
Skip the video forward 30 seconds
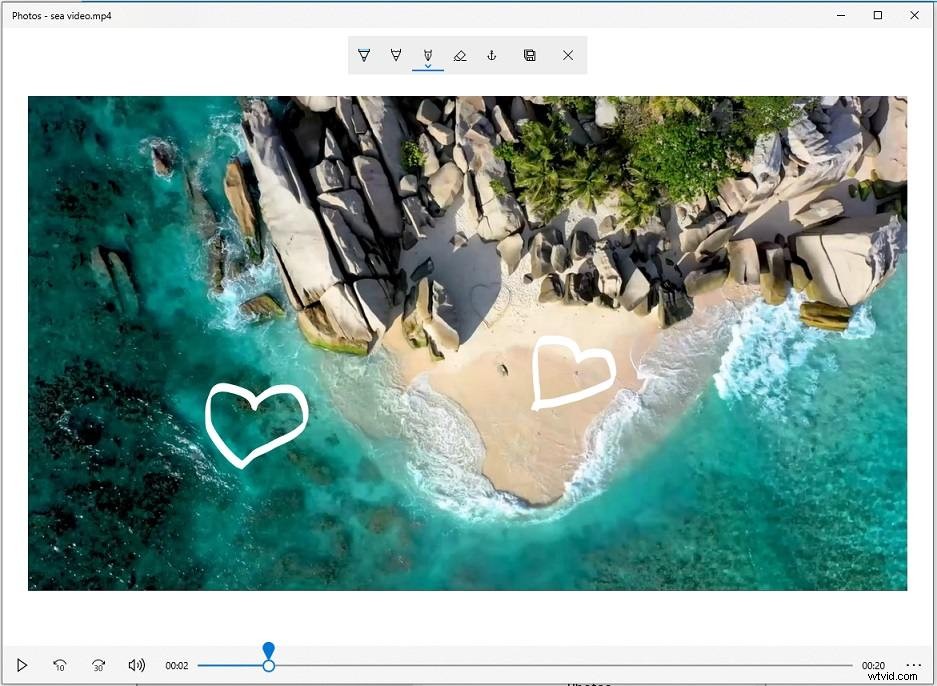click(x=98, y=664)
